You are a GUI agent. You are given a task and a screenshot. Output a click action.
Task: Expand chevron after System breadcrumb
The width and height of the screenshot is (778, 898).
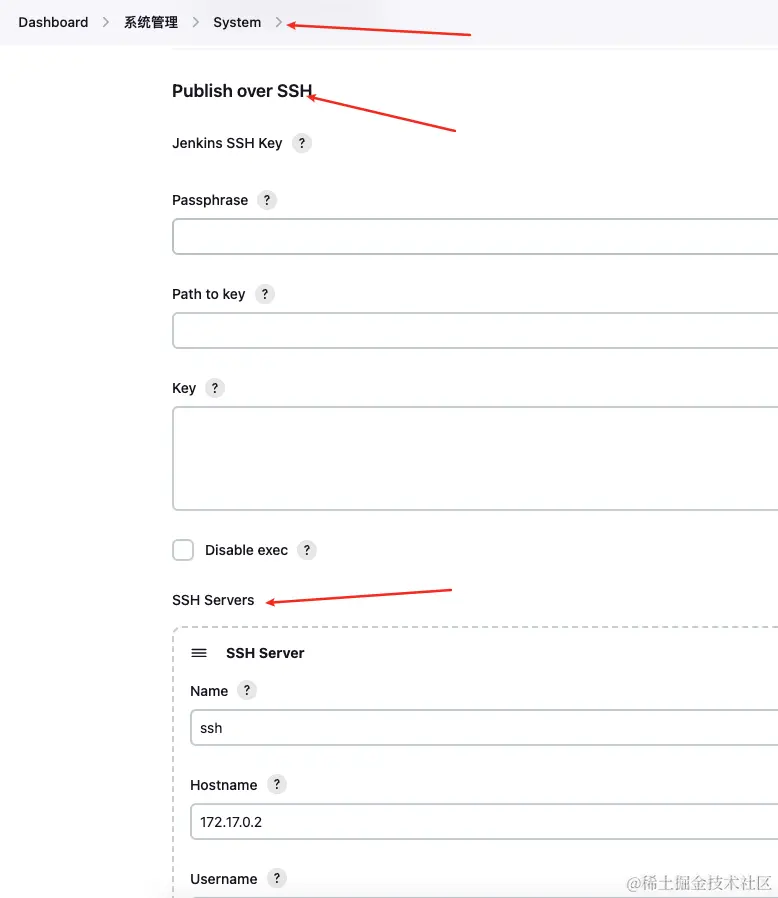pyautogui.click(x=279, y=22)
